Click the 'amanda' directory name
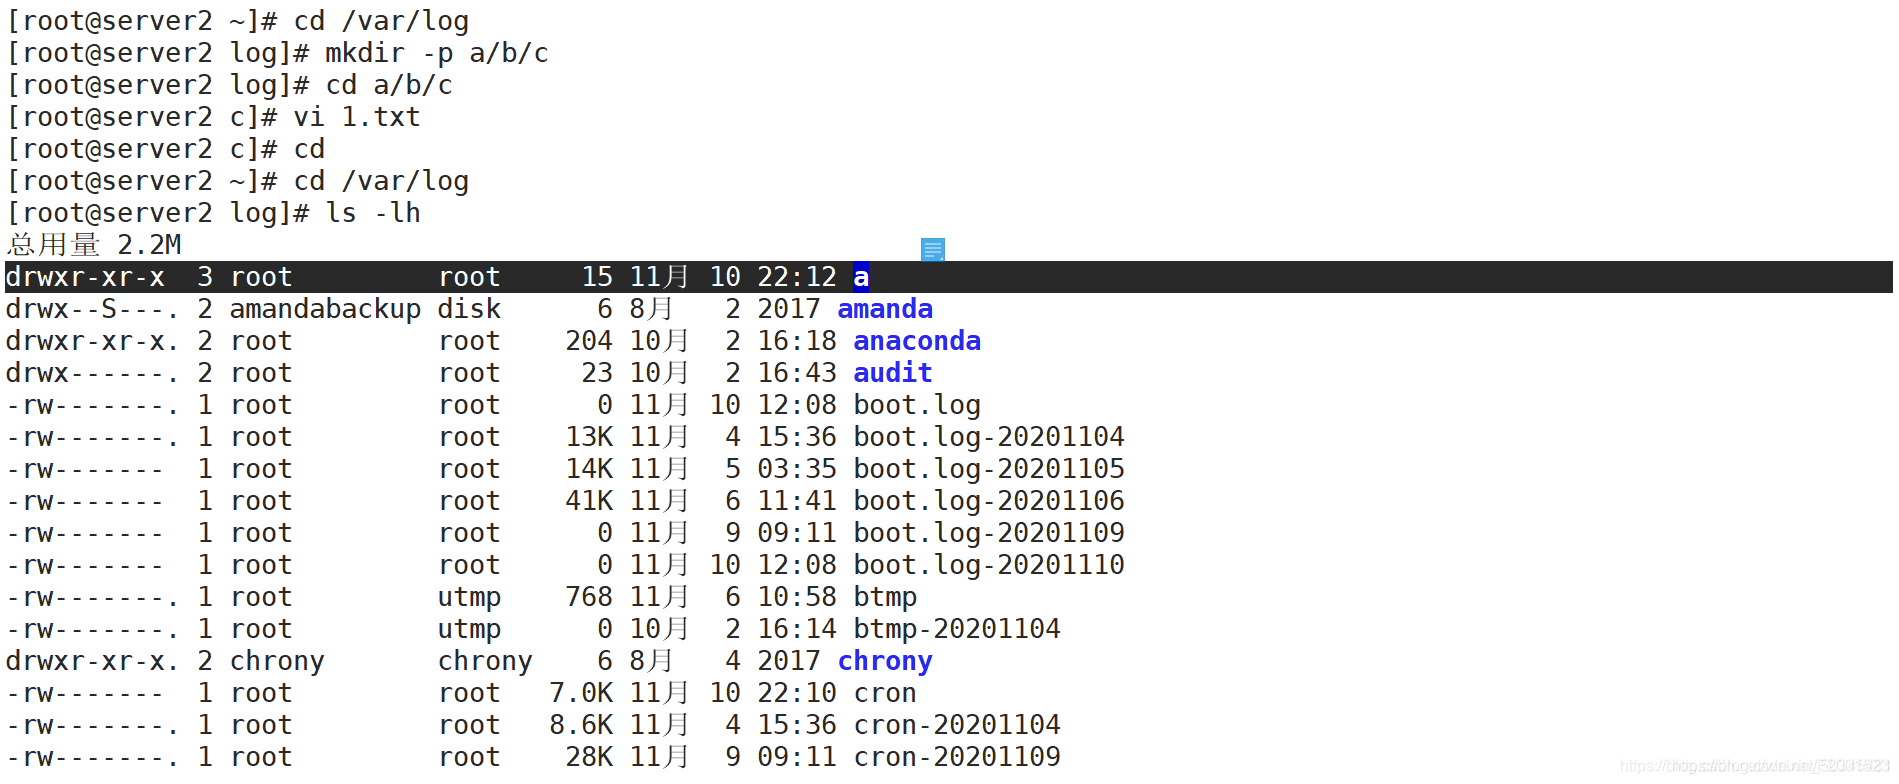 (x=885, y=309)
